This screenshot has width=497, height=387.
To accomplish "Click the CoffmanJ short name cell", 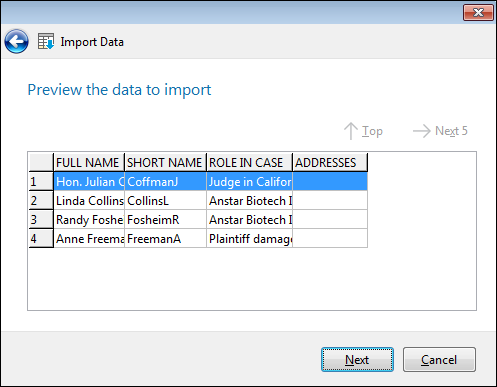I will (166, 182).
